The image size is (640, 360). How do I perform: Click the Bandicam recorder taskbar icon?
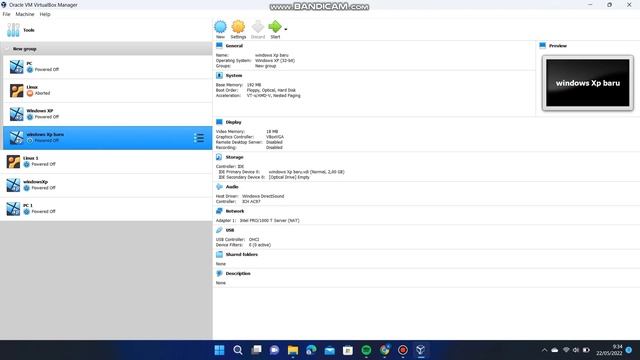(403, 350)
